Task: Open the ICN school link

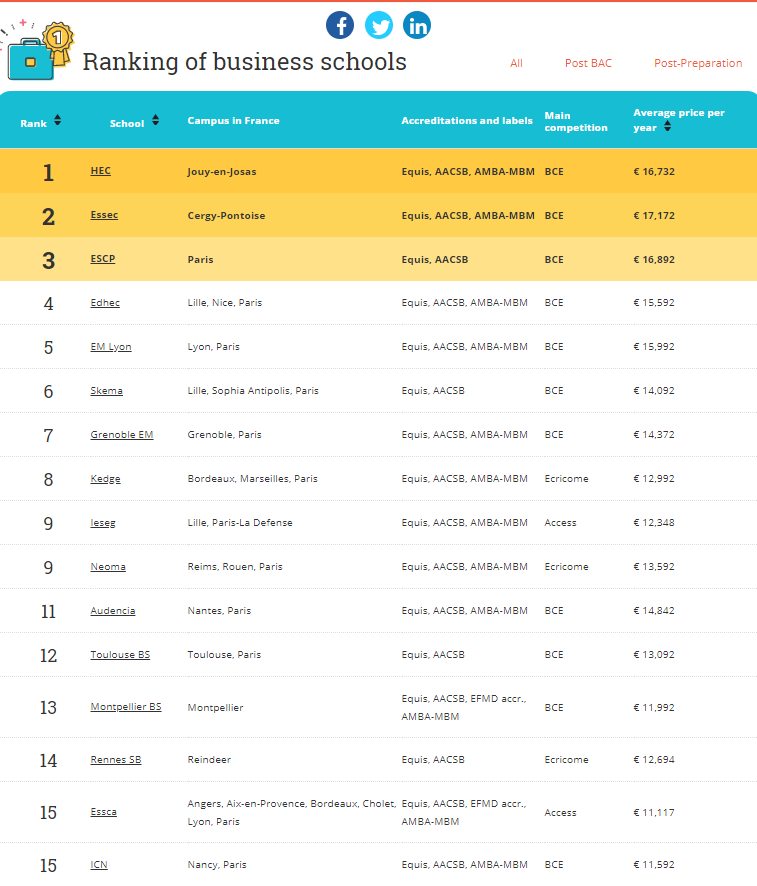Action: pyautogui.click(x=99, y=865)
